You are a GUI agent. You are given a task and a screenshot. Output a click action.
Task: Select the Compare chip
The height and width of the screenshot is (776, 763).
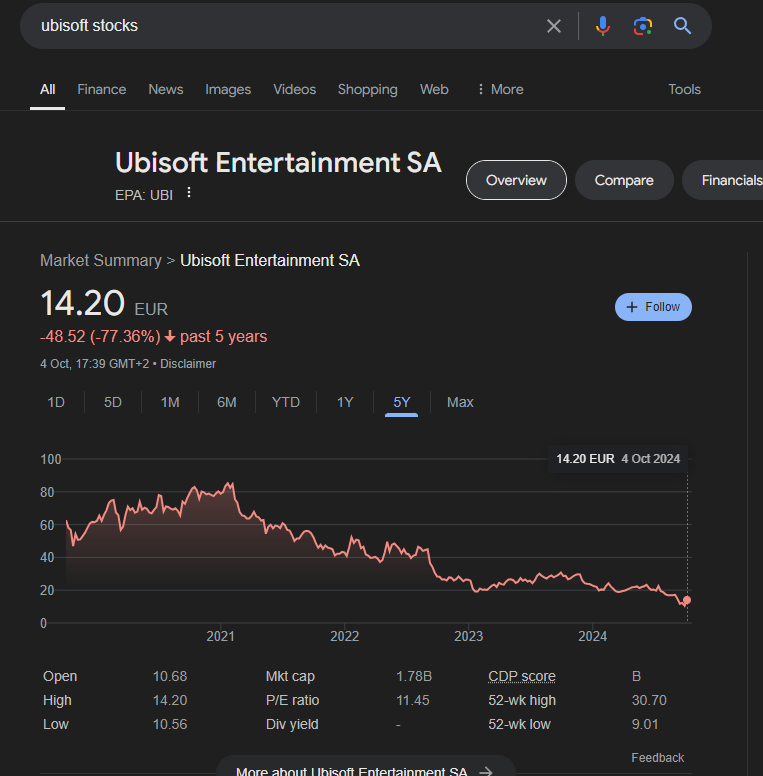624,180
